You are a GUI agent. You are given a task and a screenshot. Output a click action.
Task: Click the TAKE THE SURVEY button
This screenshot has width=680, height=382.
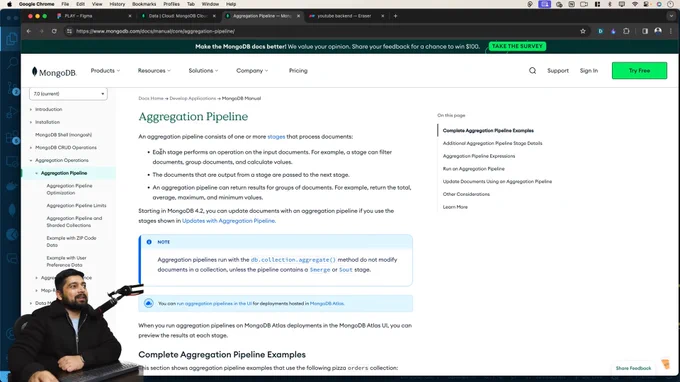tap(517, 46)
